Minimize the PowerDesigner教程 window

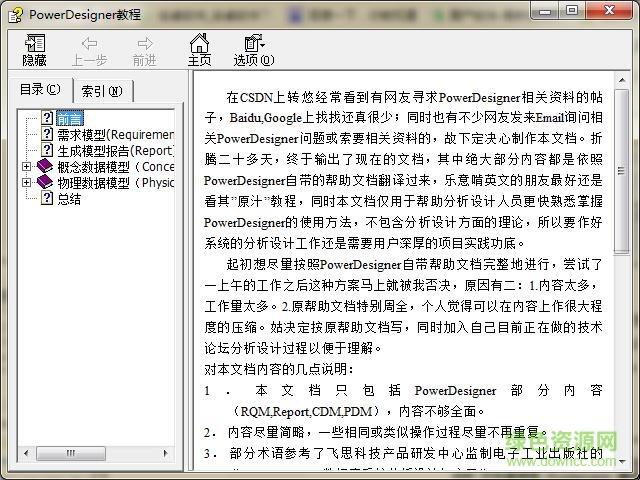(x=545, y=11)
